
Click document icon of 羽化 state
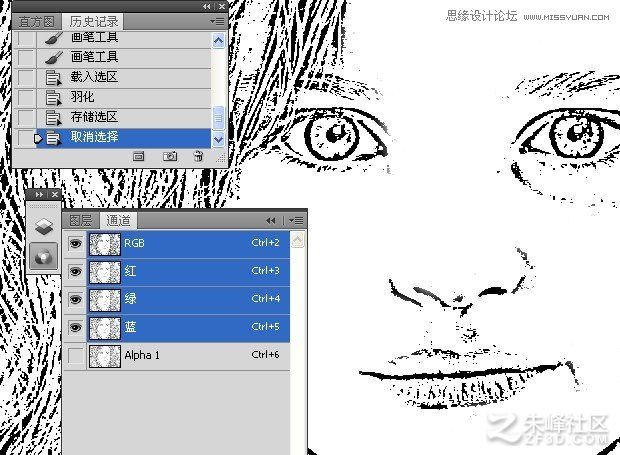pos(53,98)
